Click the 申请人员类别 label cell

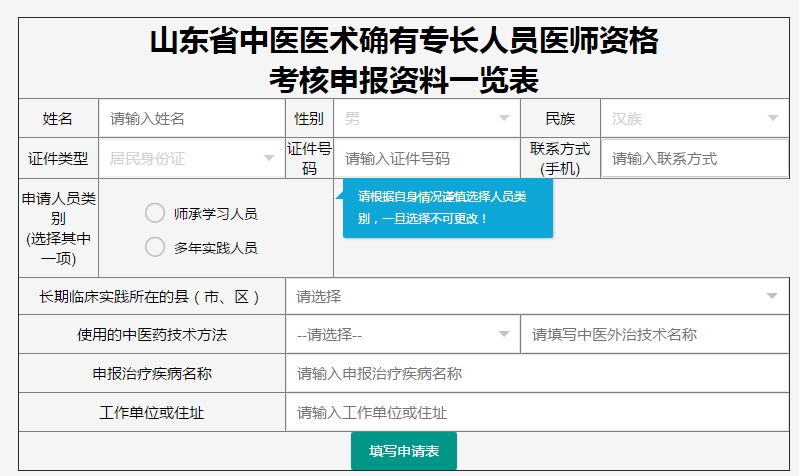(x=58, y=228)
